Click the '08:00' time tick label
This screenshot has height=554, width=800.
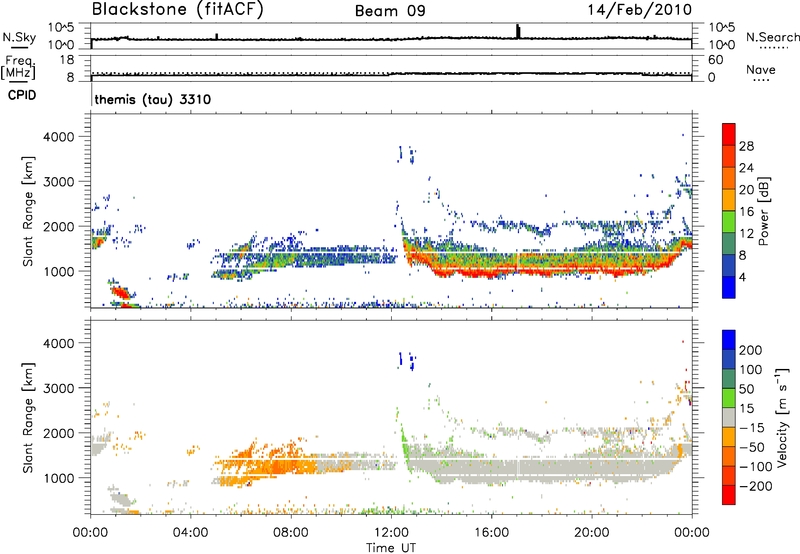tap(291, 533)
